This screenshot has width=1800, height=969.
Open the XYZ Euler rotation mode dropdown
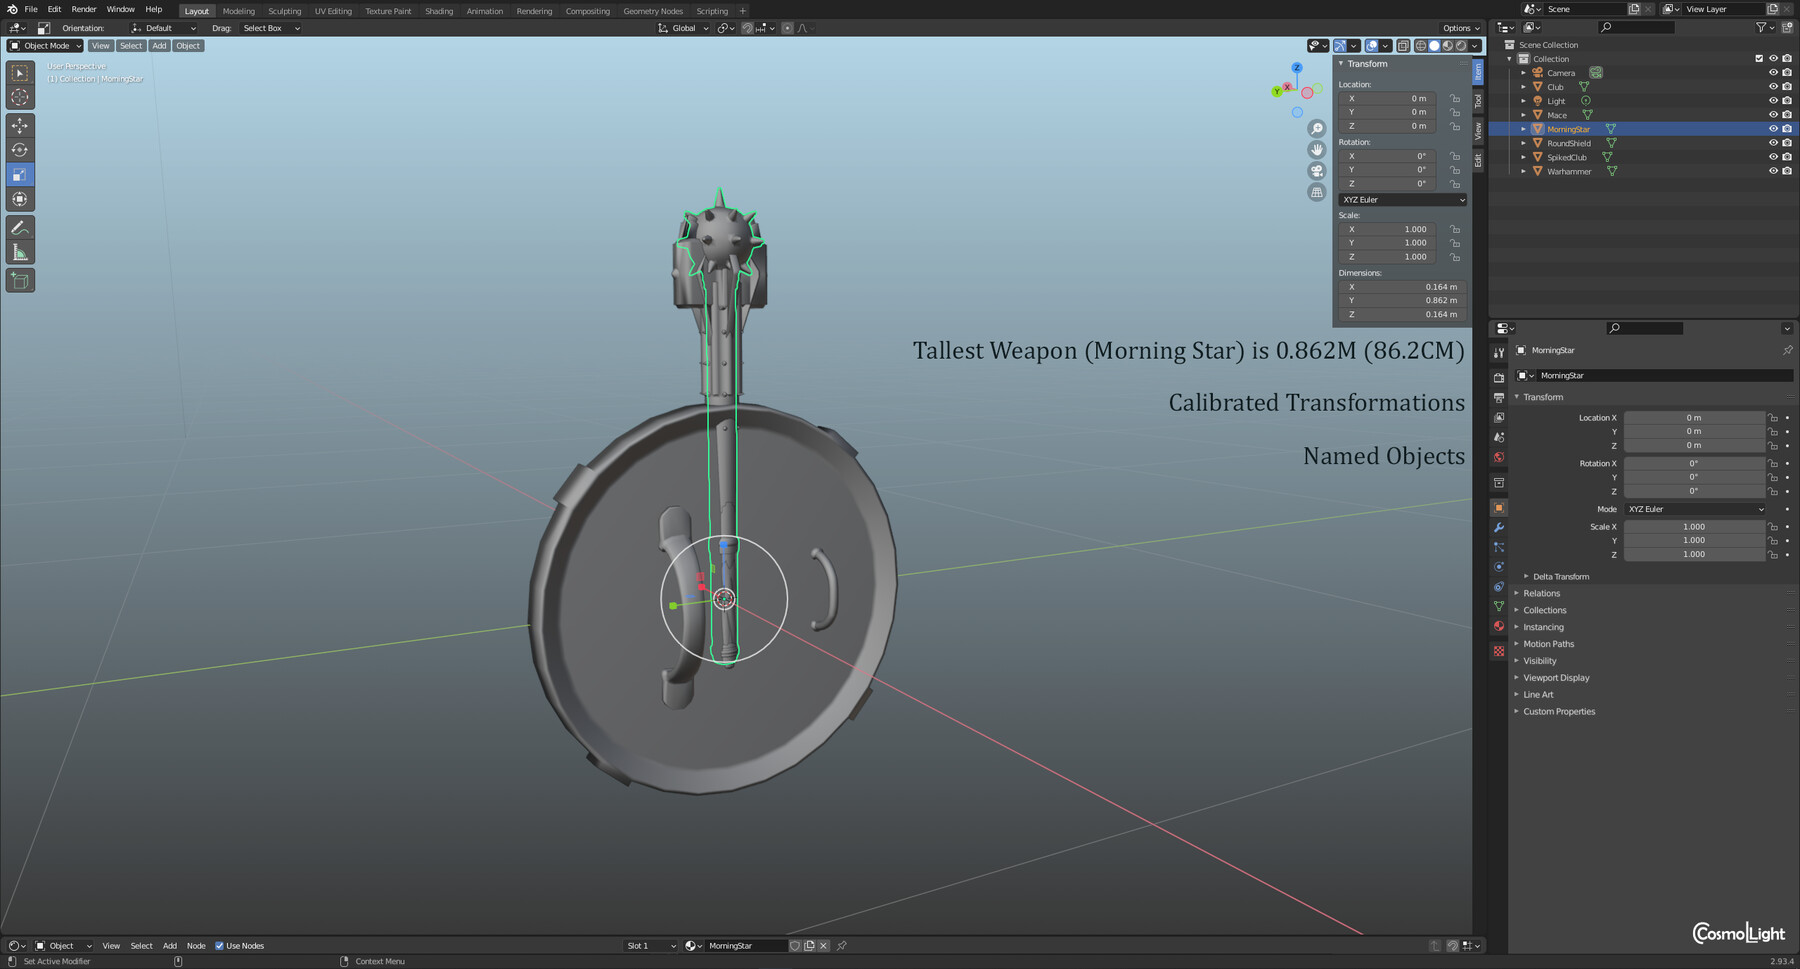[x=1401, y=199]
